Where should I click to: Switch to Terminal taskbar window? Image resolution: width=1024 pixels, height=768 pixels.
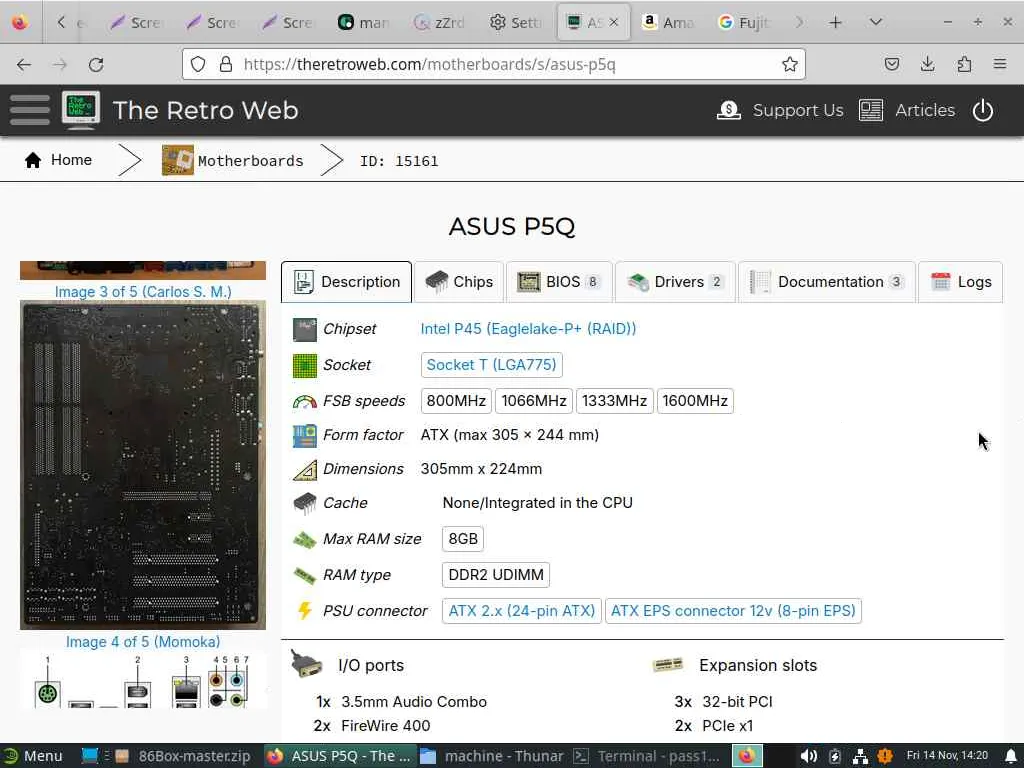pos(647,756)
